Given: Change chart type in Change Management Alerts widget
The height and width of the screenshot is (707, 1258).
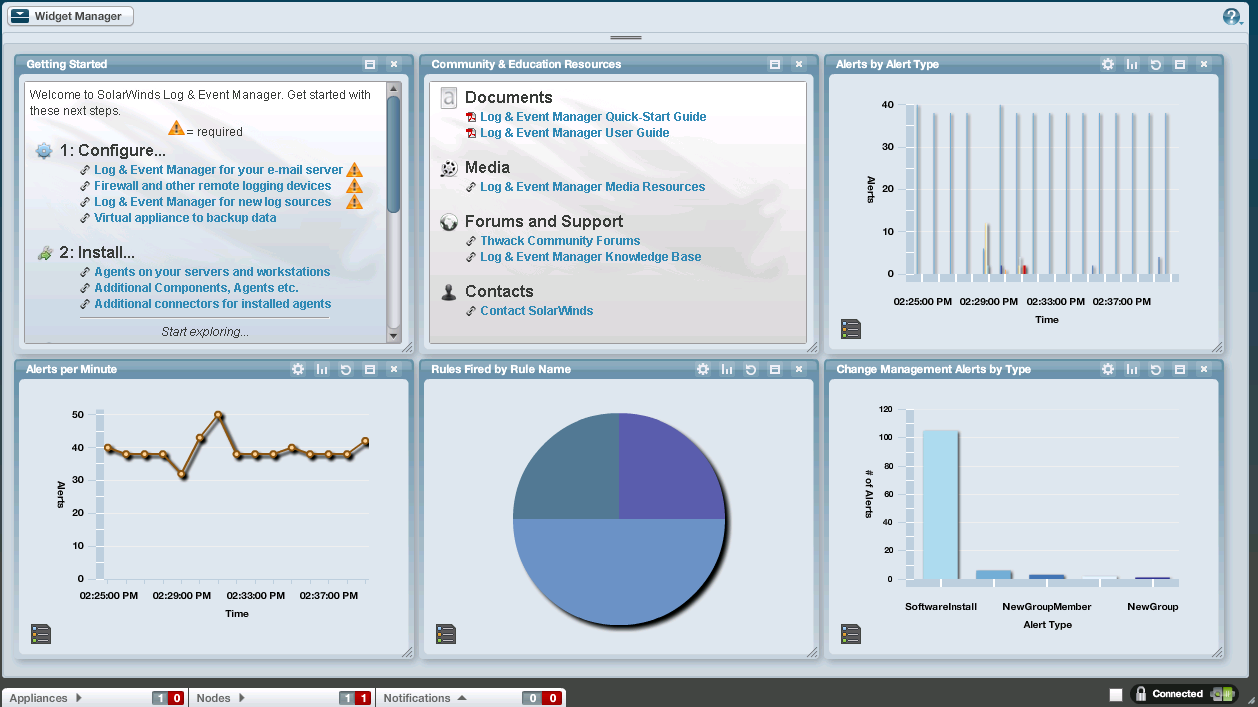Looking at the screenshot, I should pos(1132,369).
